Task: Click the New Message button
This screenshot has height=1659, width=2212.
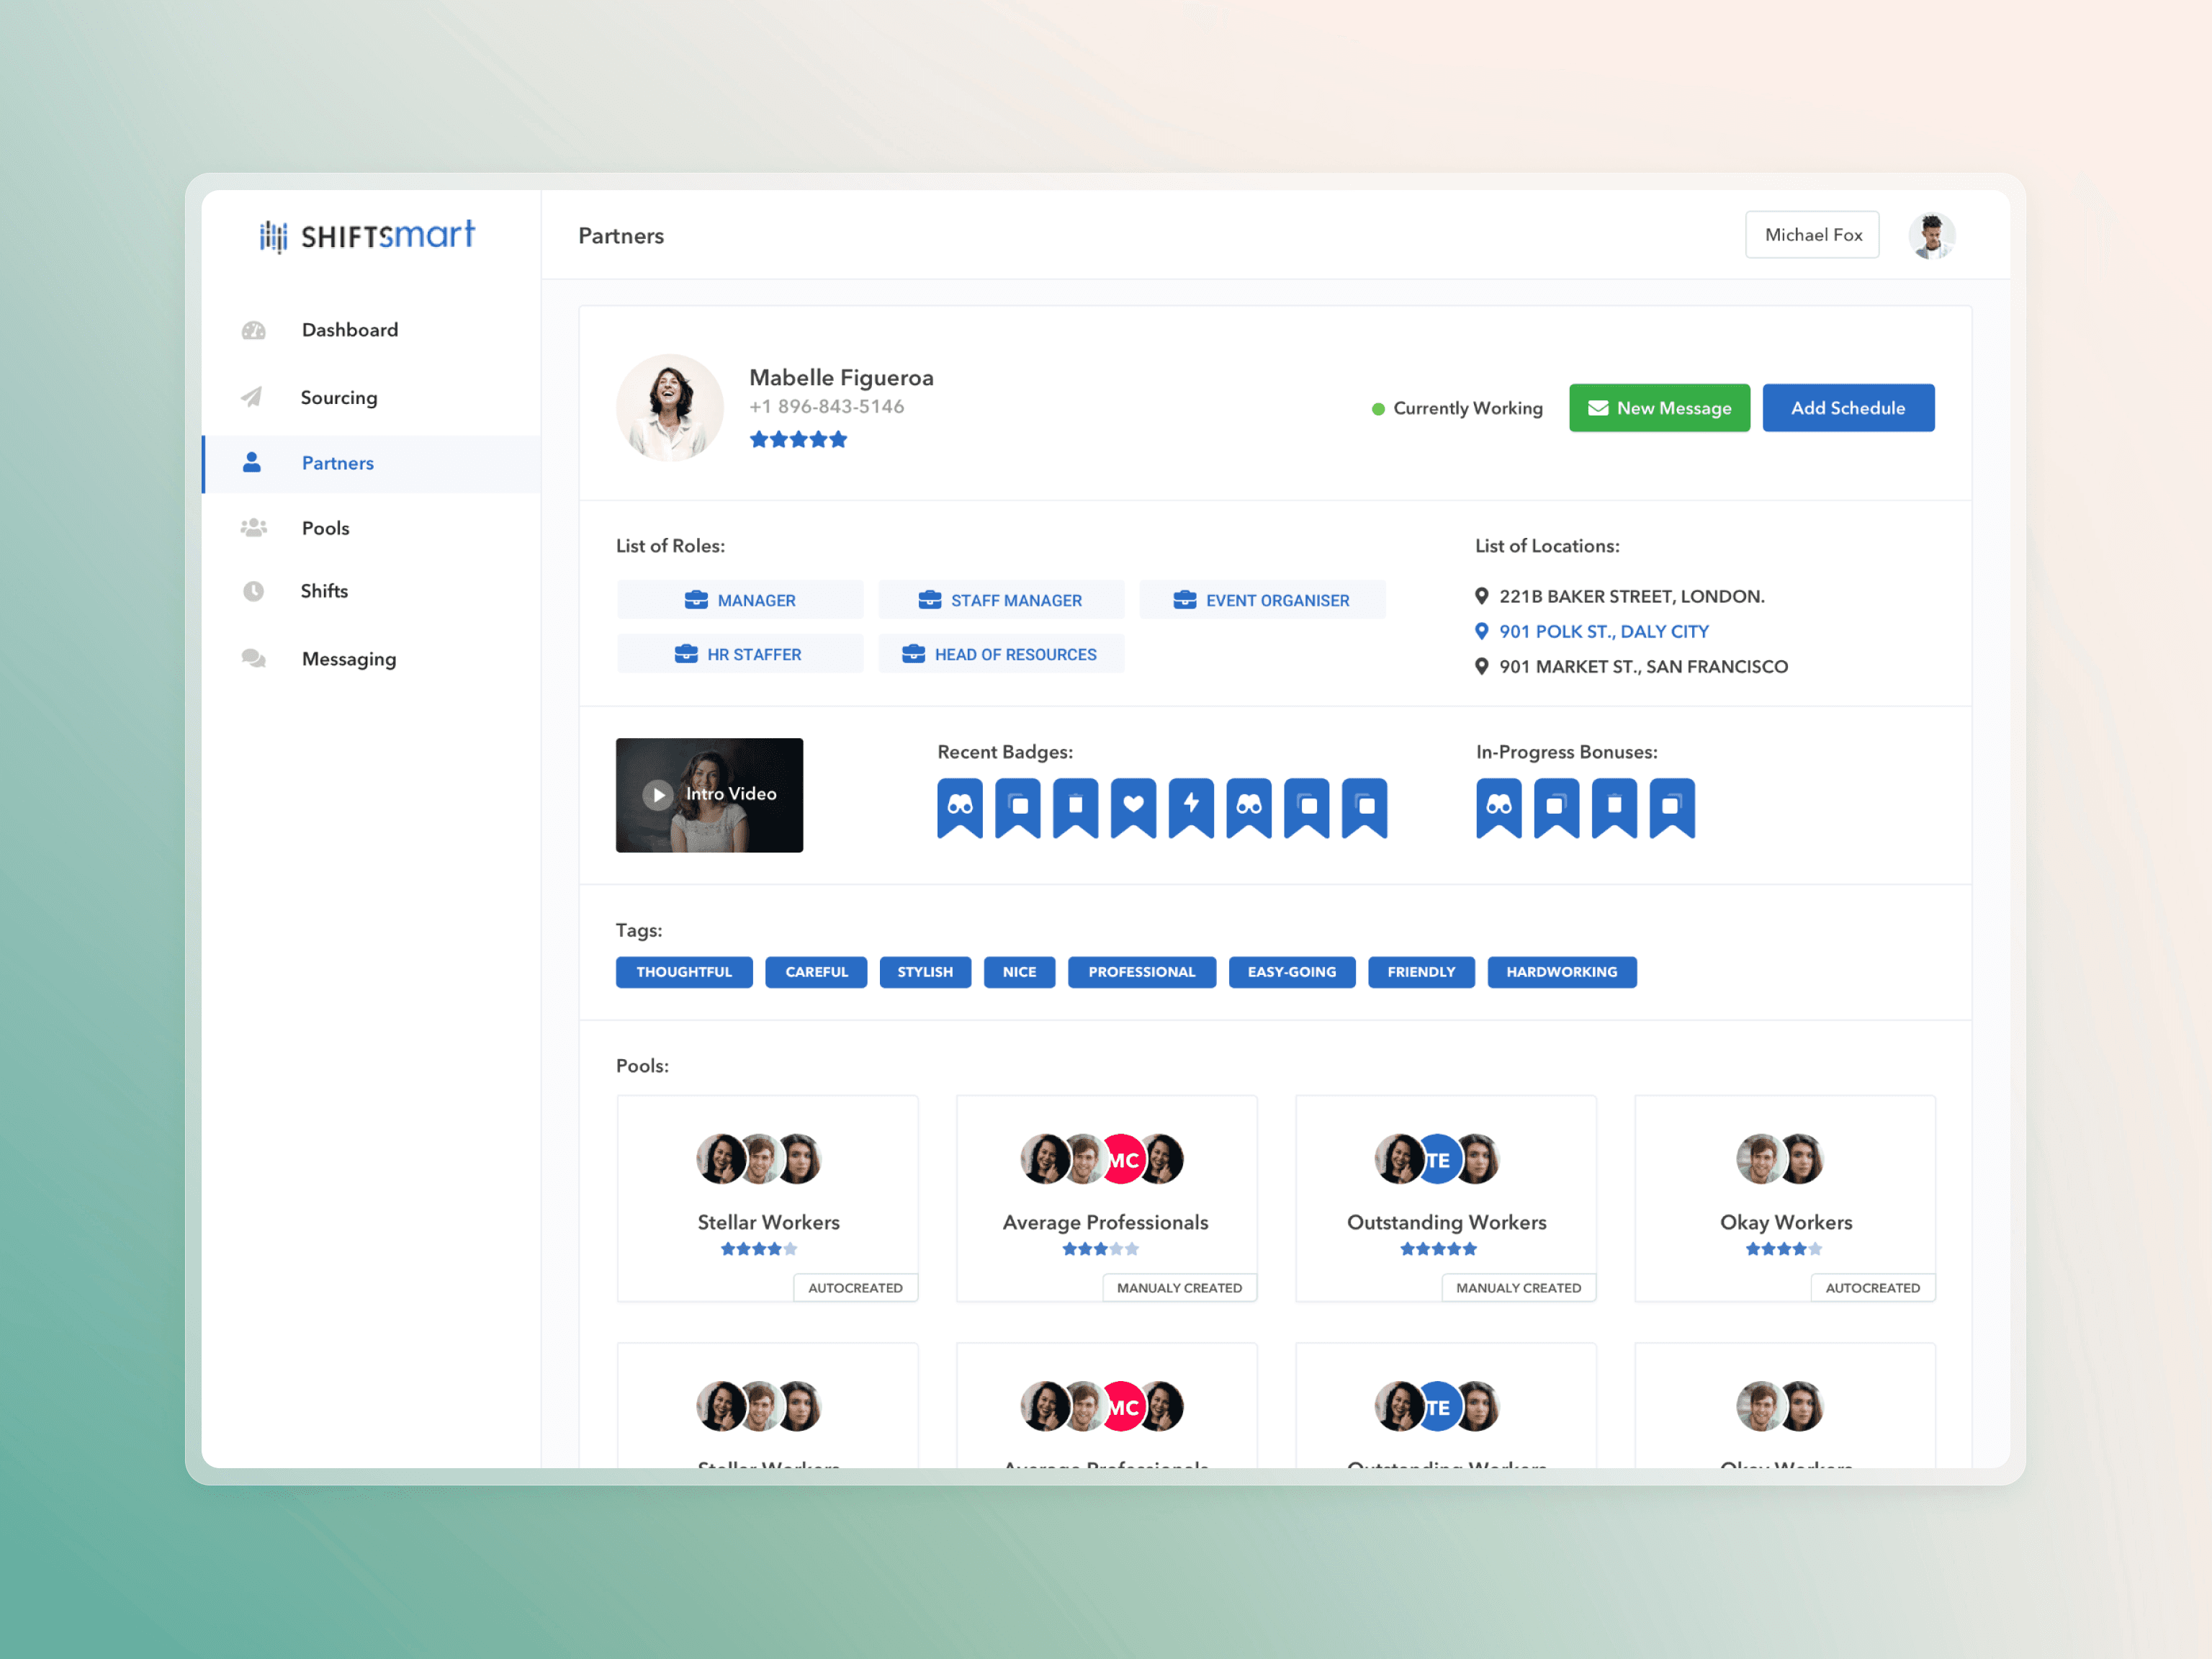Action: 1659,408
